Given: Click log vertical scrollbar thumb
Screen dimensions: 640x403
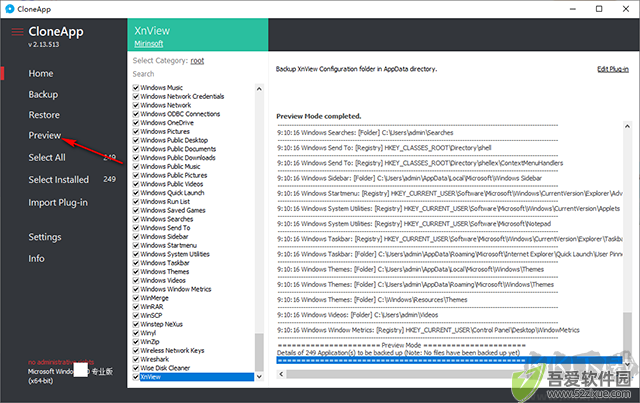Looking at the screenshot, I should [x=627, y=334].
